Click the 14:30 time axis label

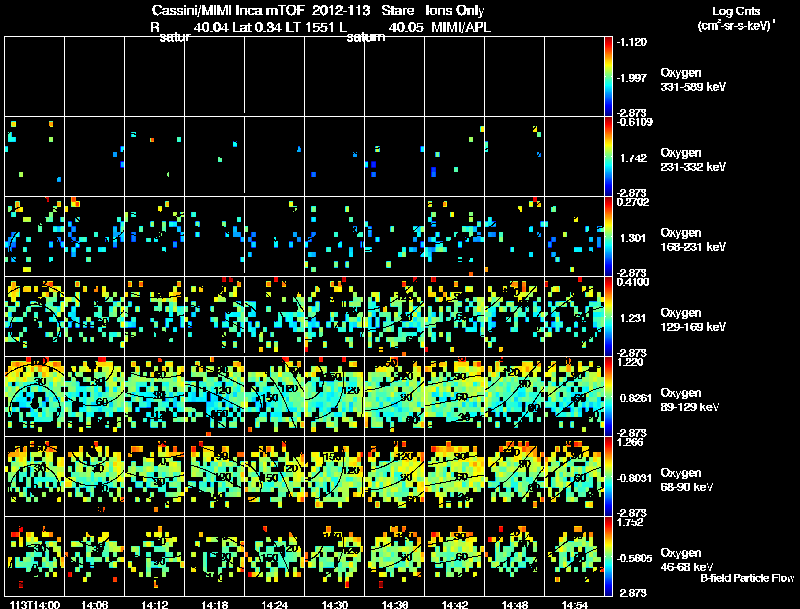point(335,604)
